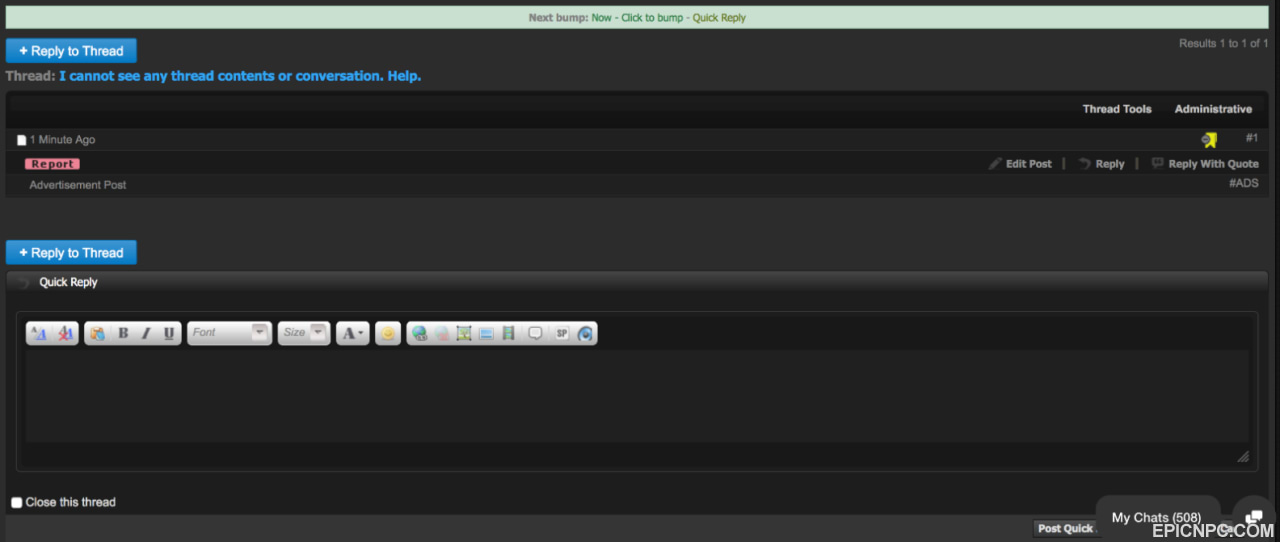Image resolution: width=1280 pixels, height=542 pixels.
Task: Click the top Reply to Thread button
Action: click(x=71, y=51)
